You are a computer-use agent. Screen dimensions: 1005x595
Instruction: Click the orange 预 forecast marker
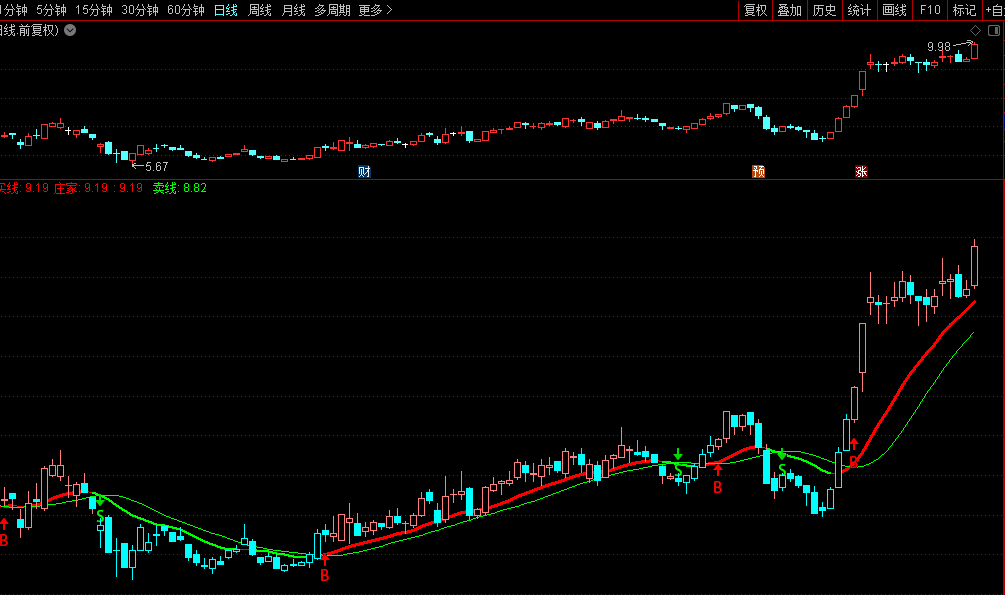tap(758, 171)
